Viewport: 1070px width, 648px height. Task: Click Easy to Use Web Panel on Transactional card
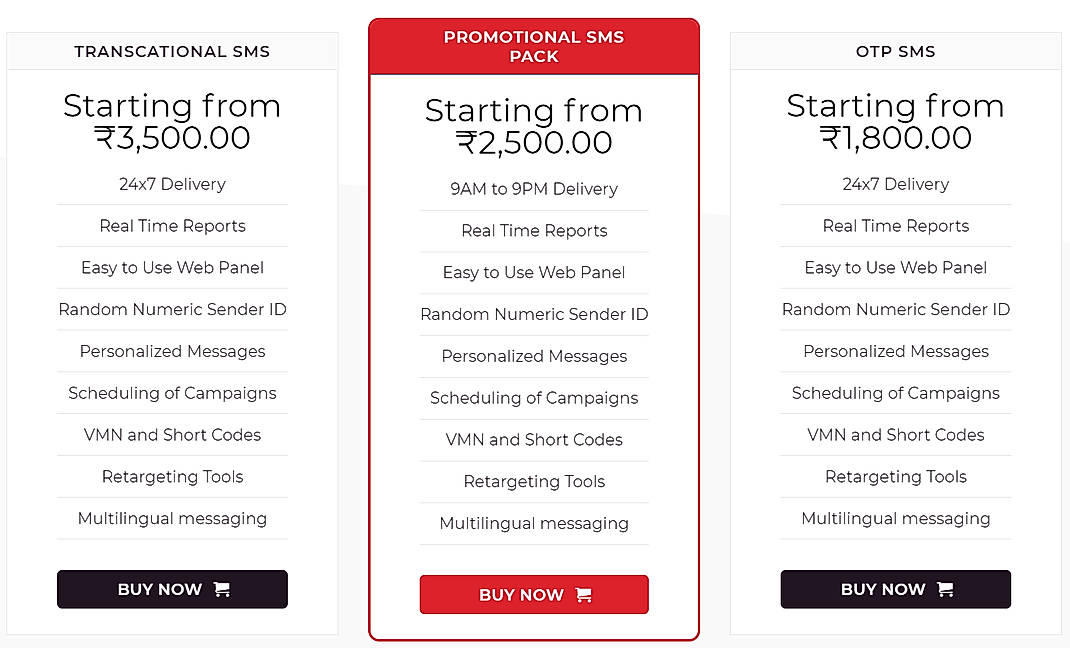pos(171,267)
